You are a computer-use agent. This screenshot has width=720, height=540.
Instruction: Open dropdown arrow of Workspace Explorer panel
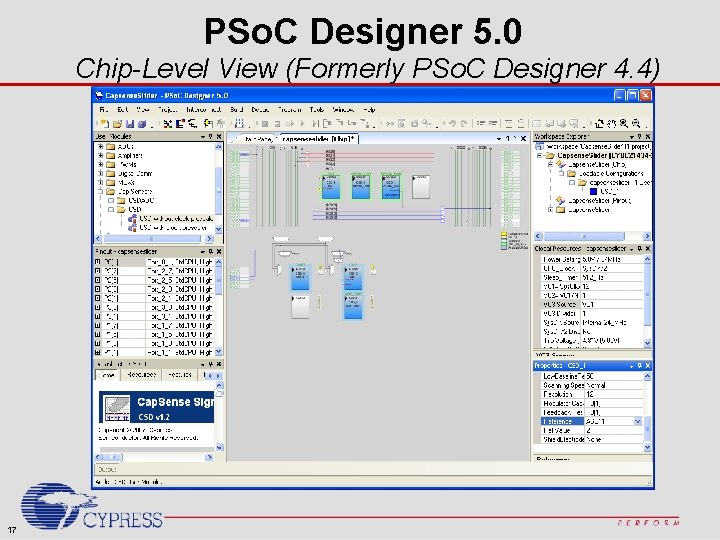click(x=631, y=136)
